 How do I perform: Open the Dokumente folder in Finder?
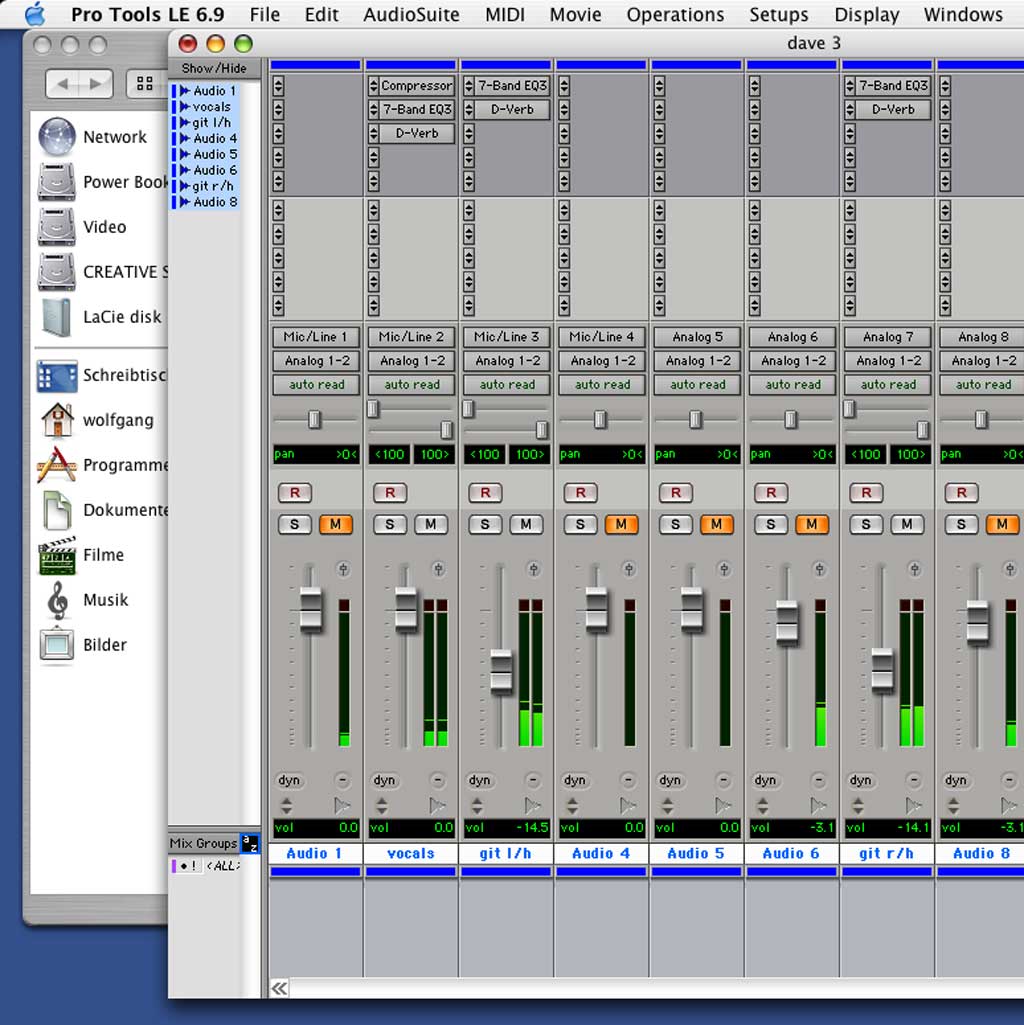103,510
